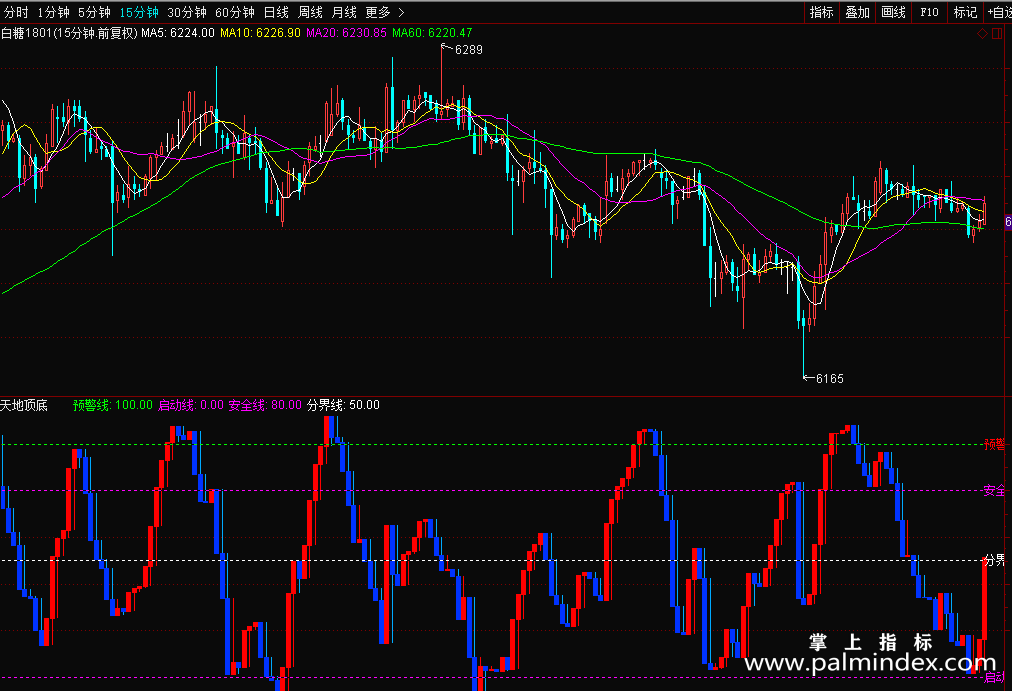This screenshot has width=1012, height=691.
Task: Click the 预警线: 100.00 label
Action: click(113, 405)
